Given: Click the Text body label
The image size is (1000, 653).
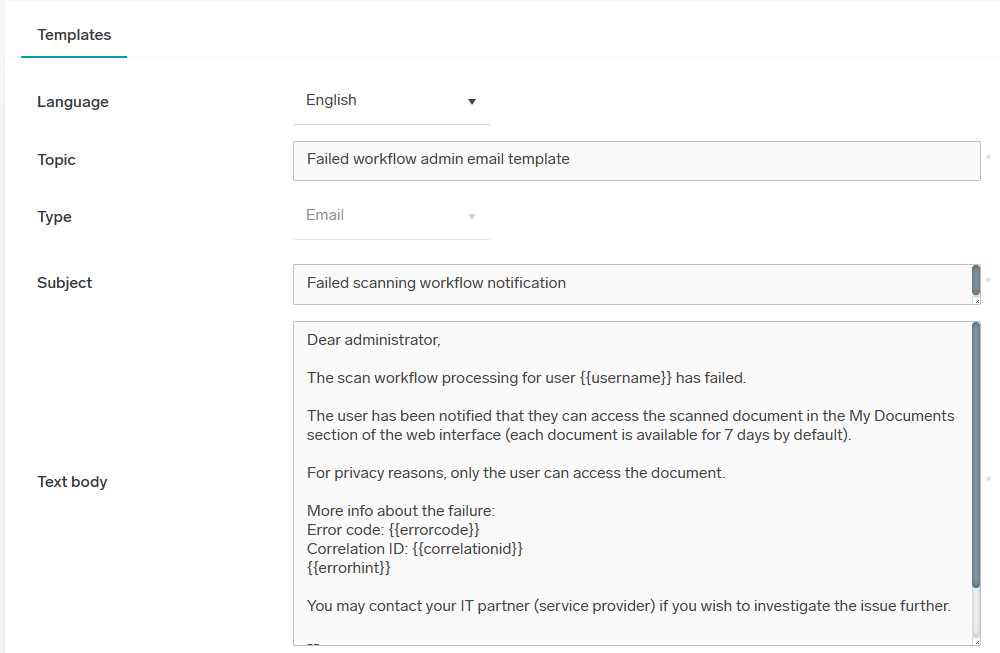Looking at the screenshot, I should [x=72, y=482].
